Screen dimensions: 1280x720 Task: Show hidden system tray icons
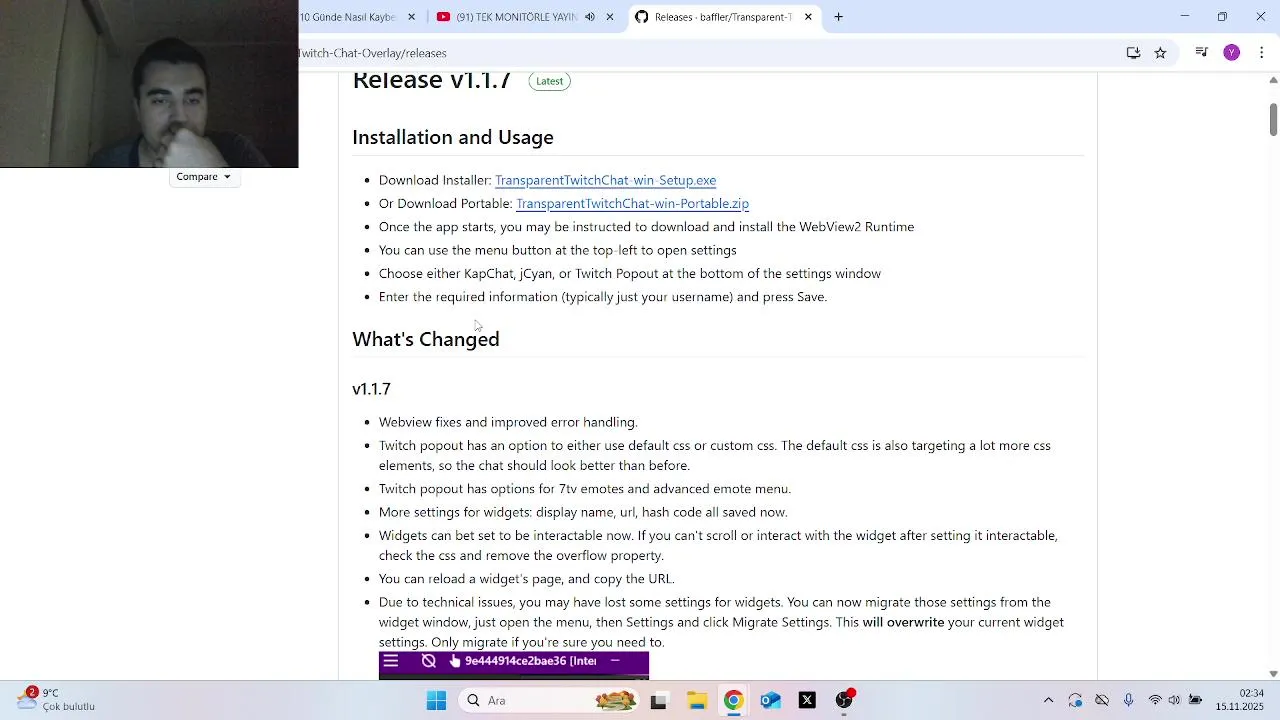(1048, 701)
